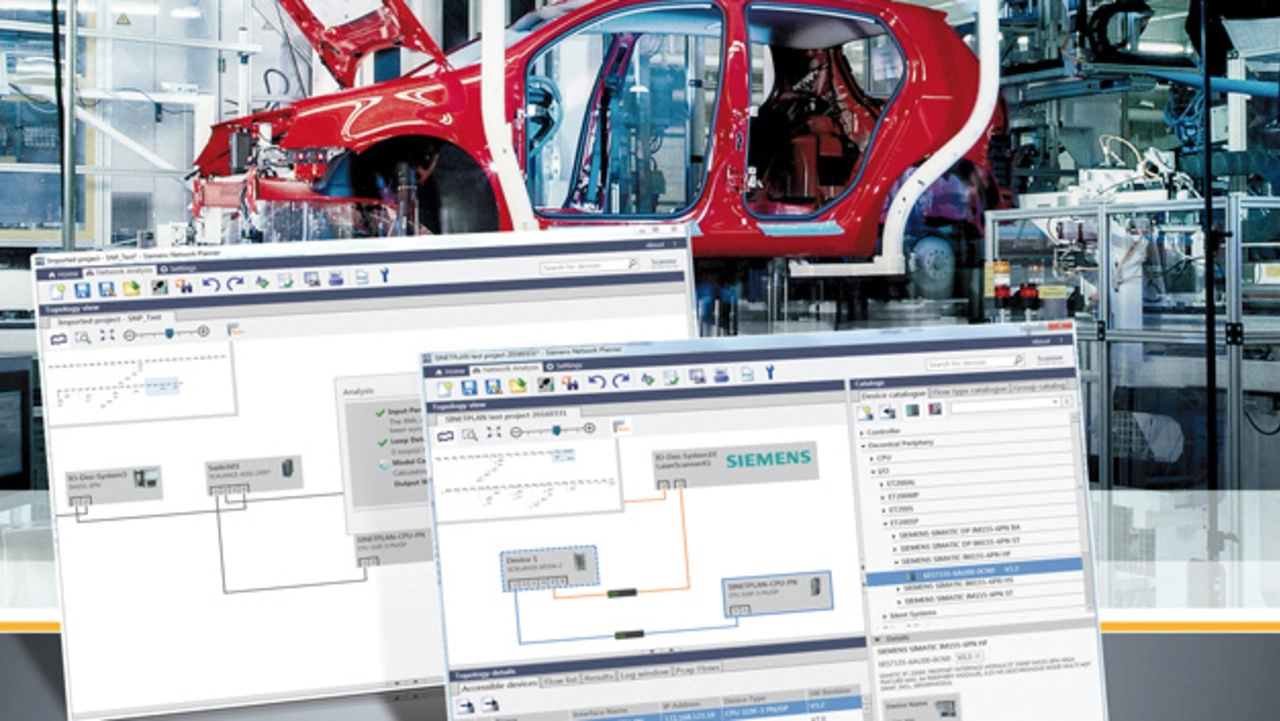Click Undo in the front SINETPLAN project toolbar
This screenshot has height=721, width=1280.
pyautogui.click(x=596, y=380)
